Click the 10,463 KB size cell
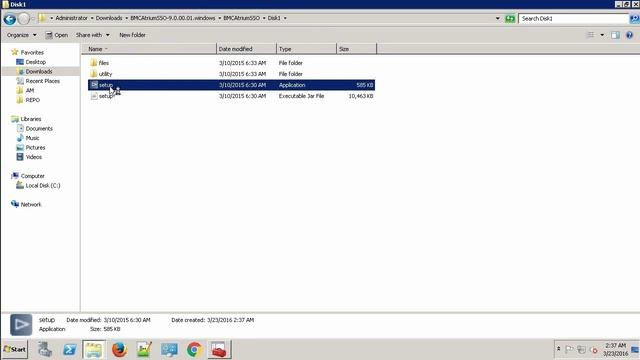The image size is (640, 360). 361,96
